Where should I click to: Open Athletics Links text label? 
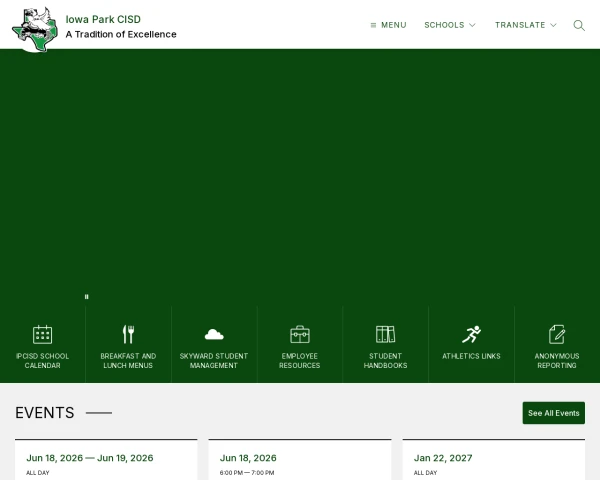click(x=471, y=356)
